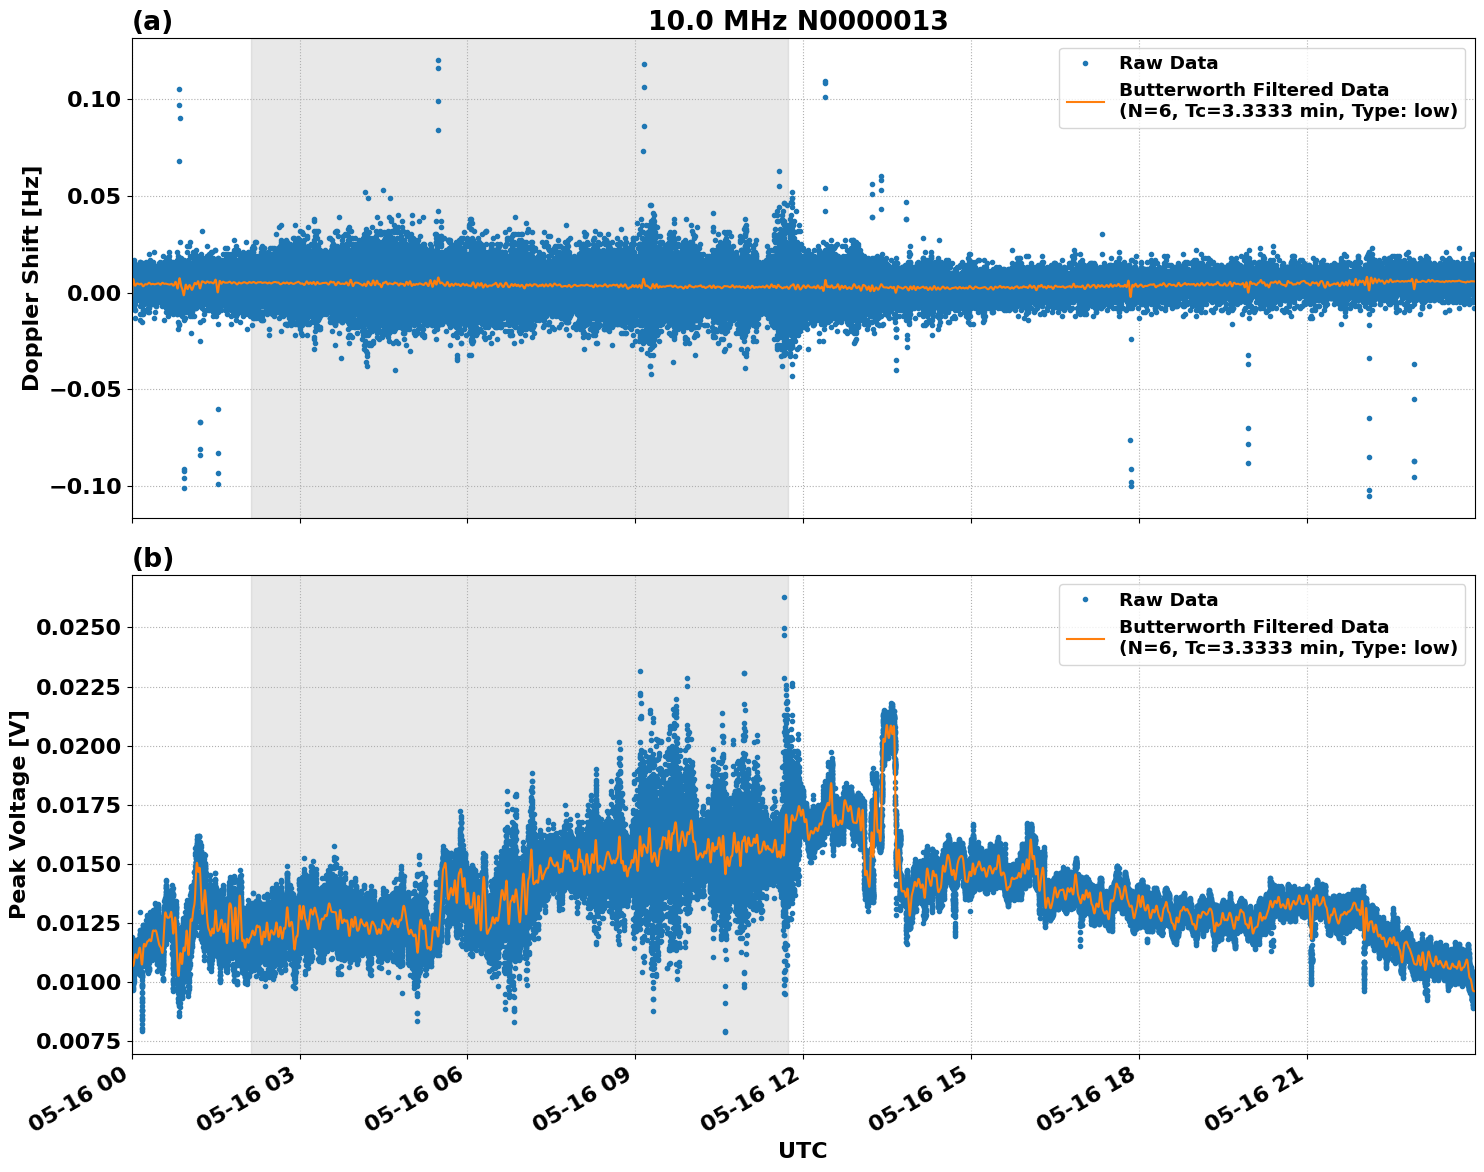Click the orange filtered-line symbol in bottom legend
Screen dimensions: 1484x1172
(1086, 639)
